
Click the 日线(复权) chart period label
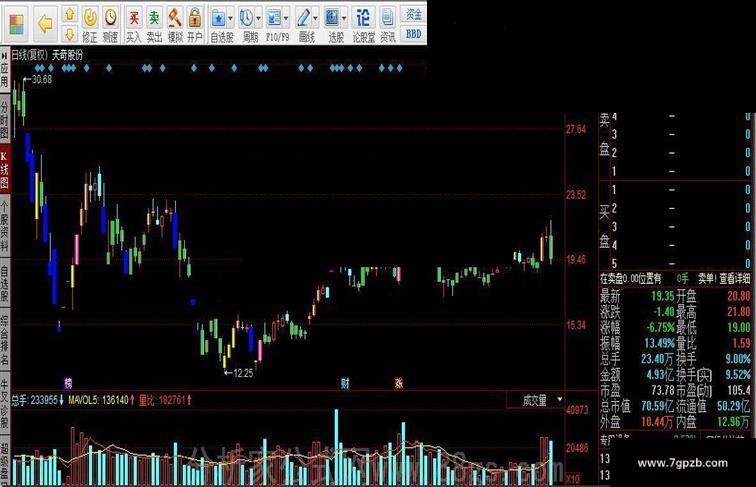coord(29,54)
